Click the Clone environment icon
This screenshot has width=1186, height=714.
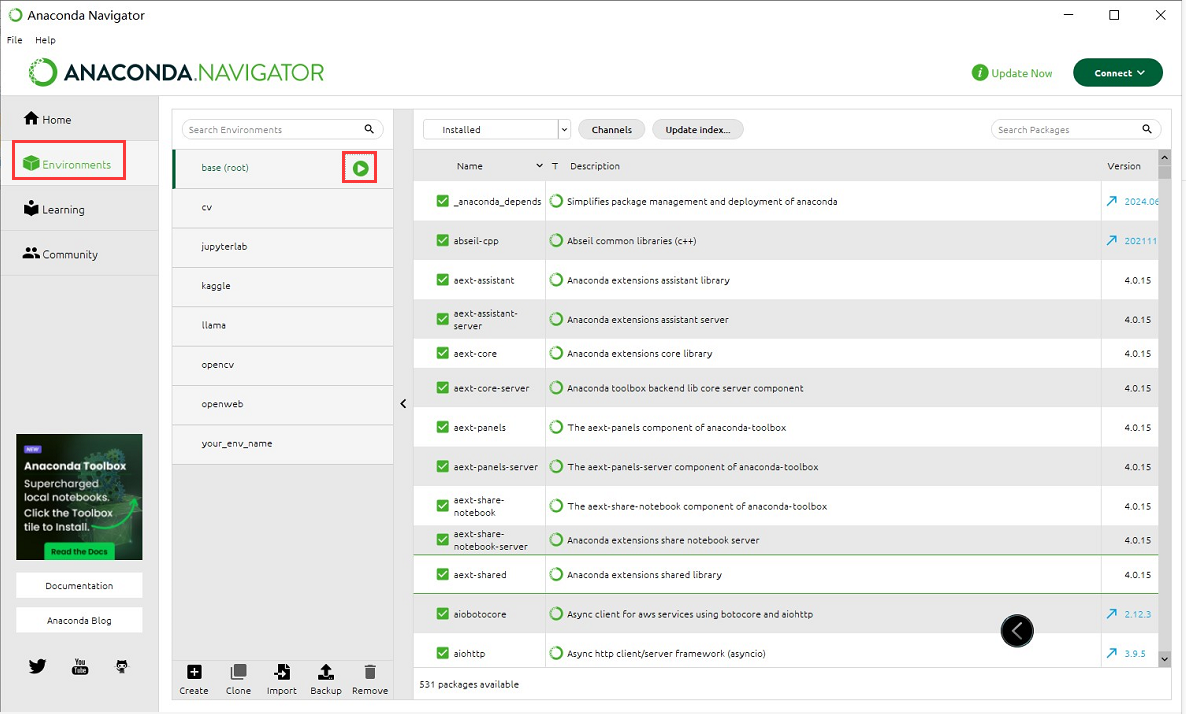point(238,673)
